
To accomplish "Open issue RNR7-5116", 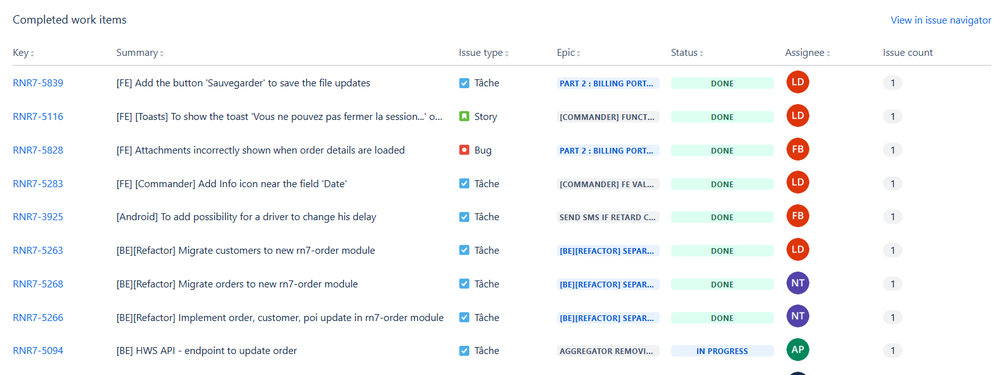I will [38, 117].
